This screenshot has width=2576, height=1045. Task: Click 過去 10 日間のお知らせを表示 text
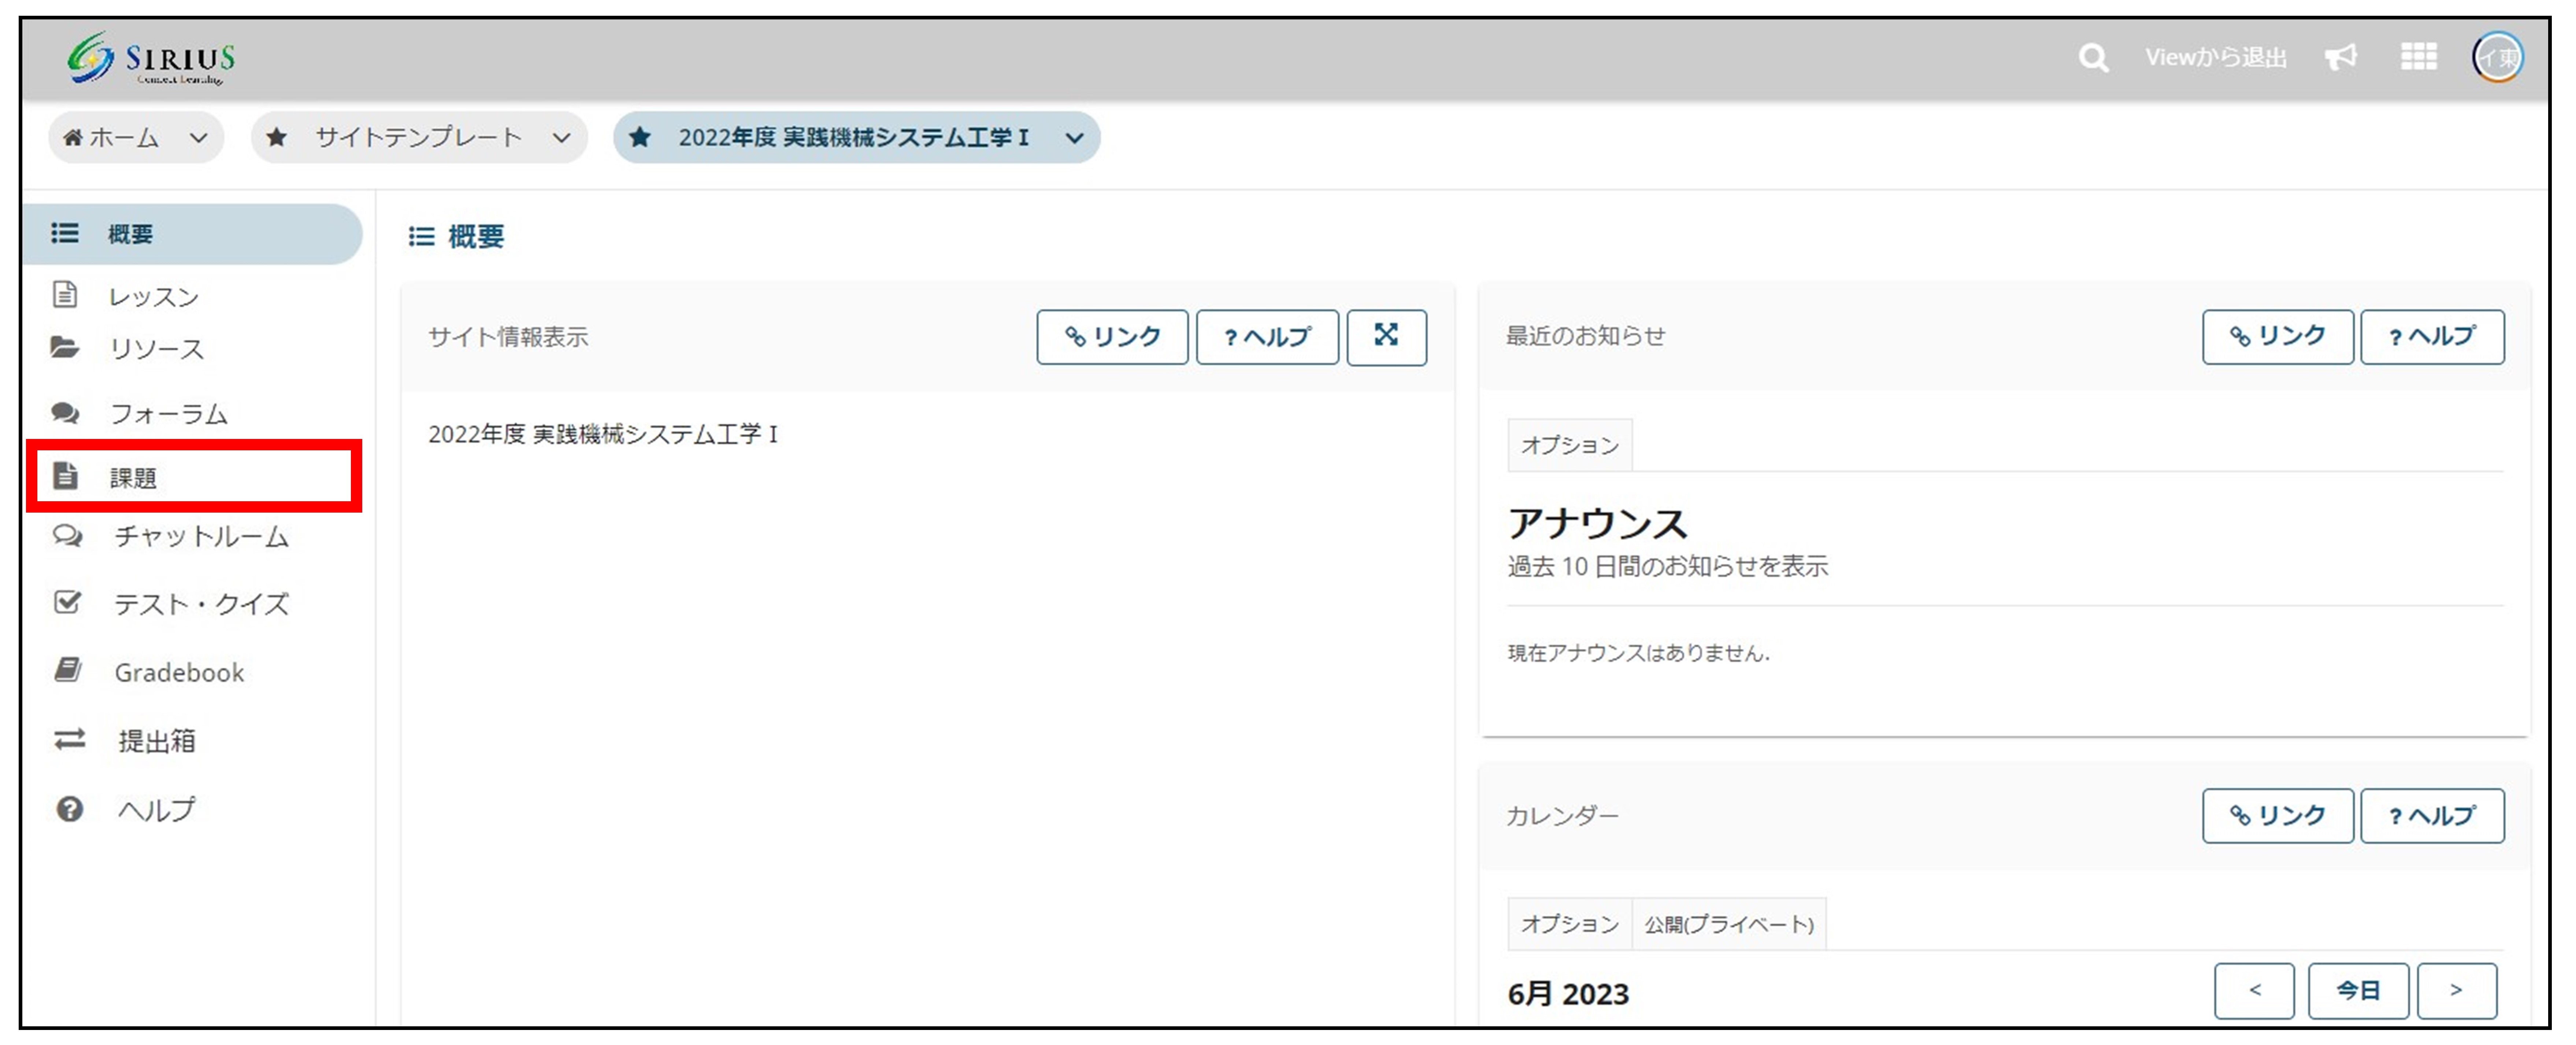[1668, 566]
